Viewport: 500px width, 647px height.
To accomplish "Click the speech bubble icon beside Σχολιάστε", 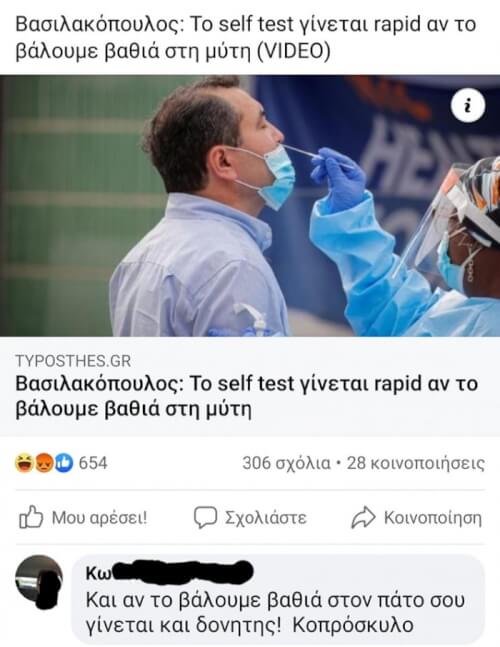I will tap(205, 517).
